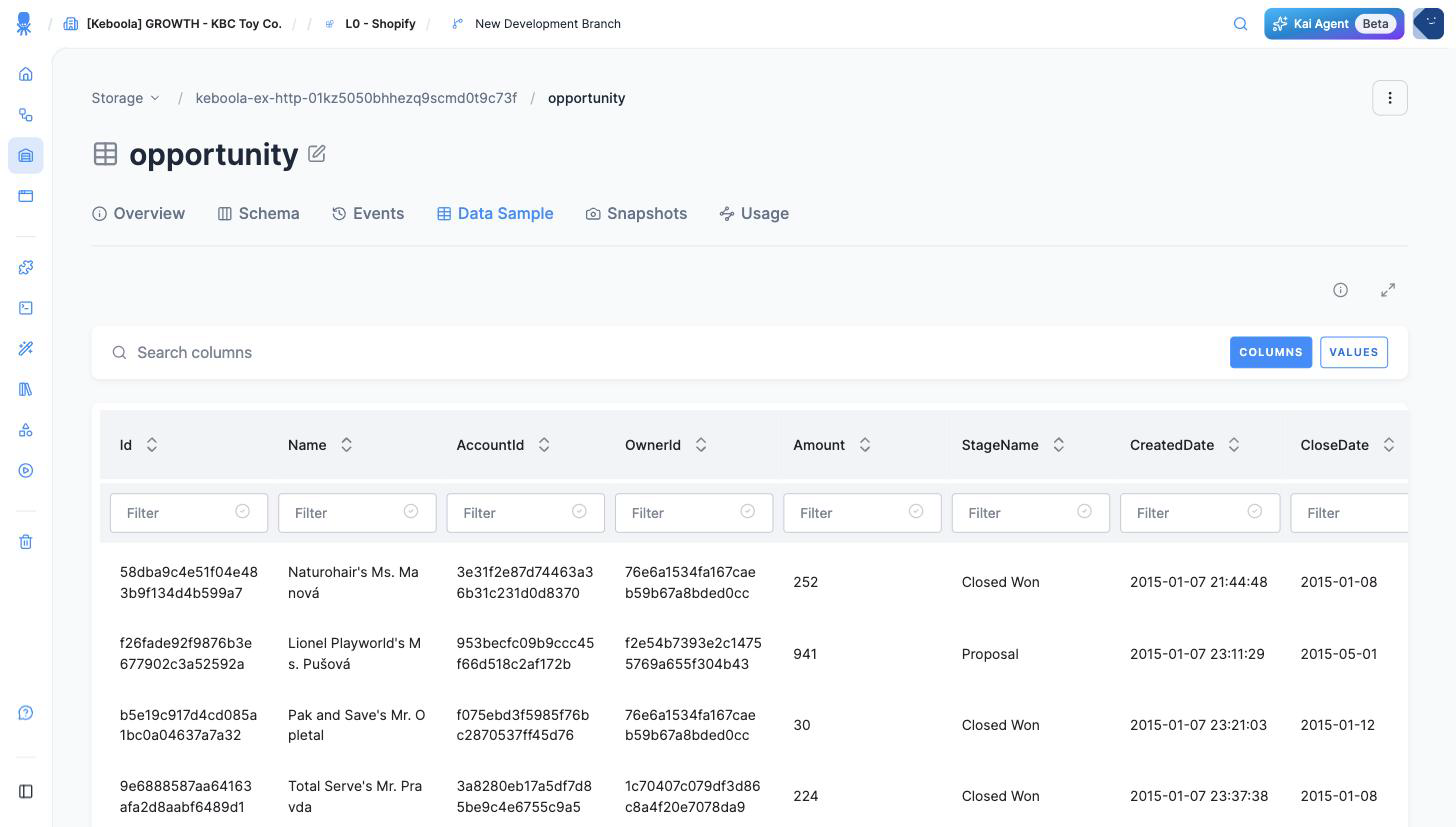Edit the opportunity table name pencil icon
This screenshot has width=1456, height=827.
(x=316, y=154)
